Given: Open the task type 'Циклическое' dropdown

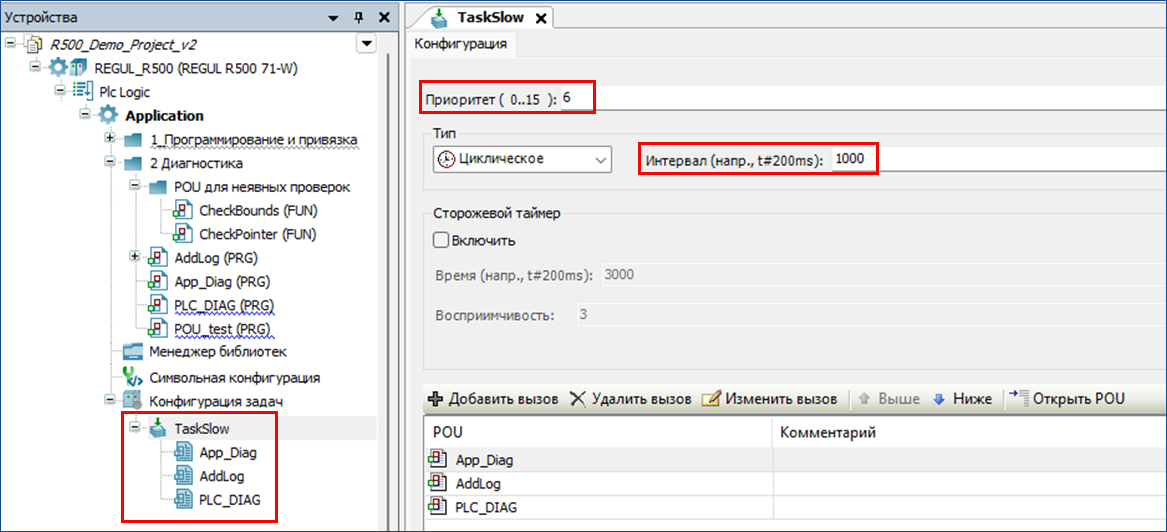Looking at the screenshot, I should [x=600, y=160].
